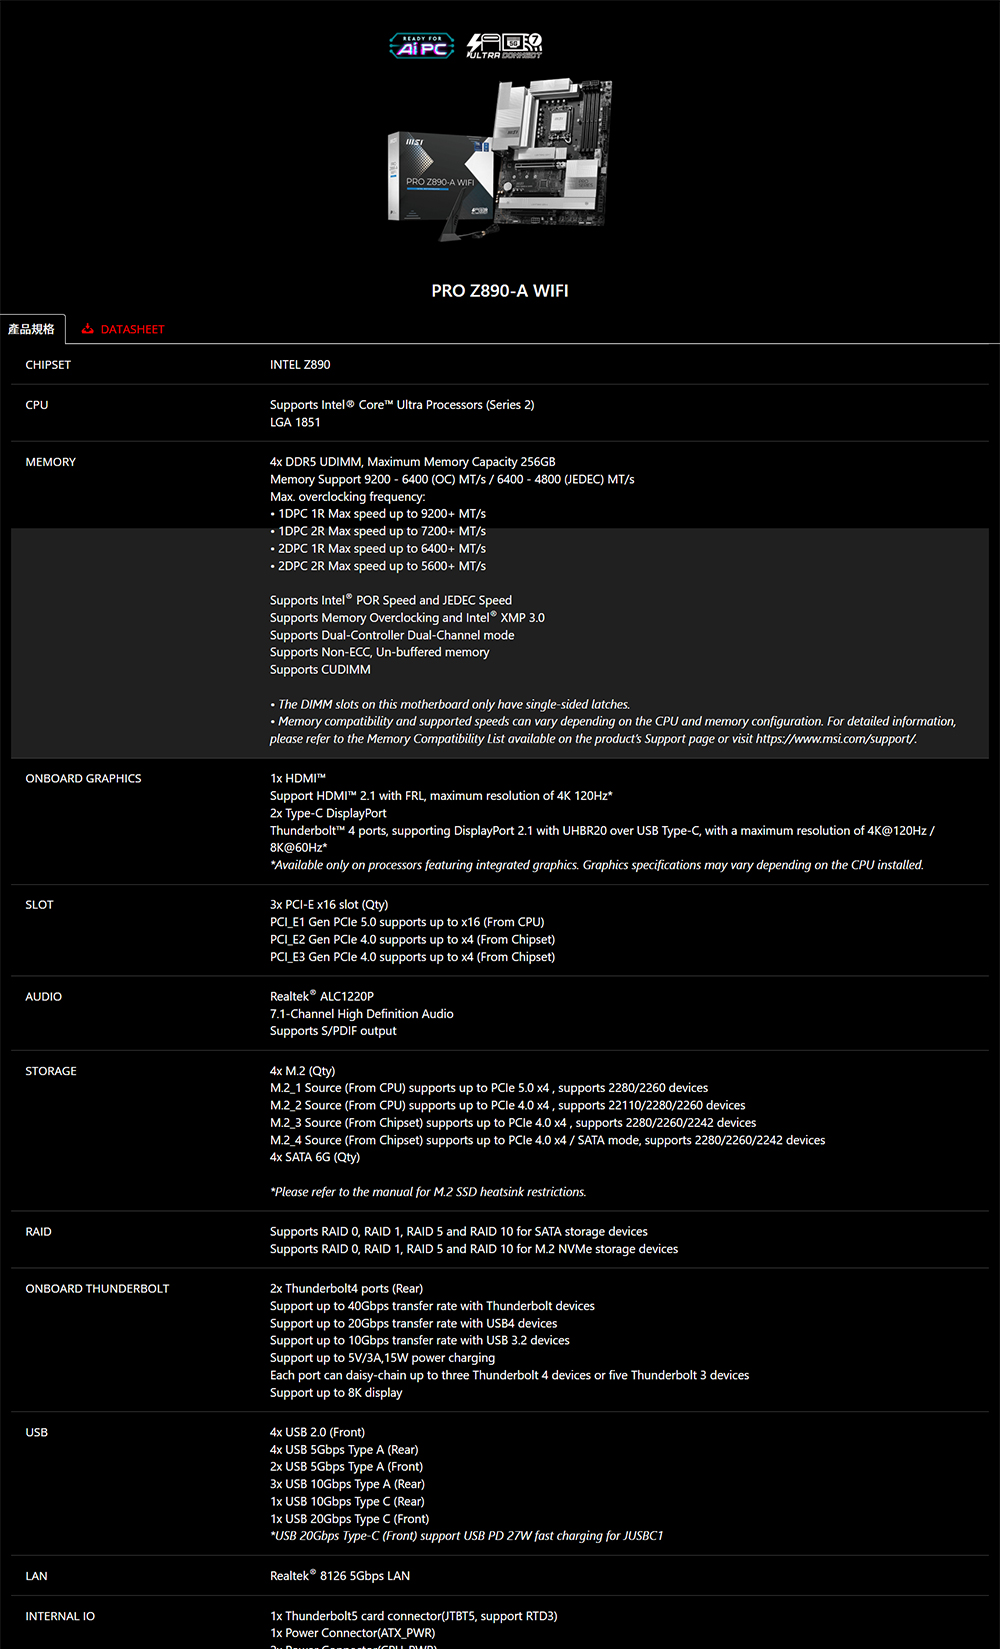Click the STORAGE spec label
The image size is (1000, 1649).
(x=51, y=1071)
